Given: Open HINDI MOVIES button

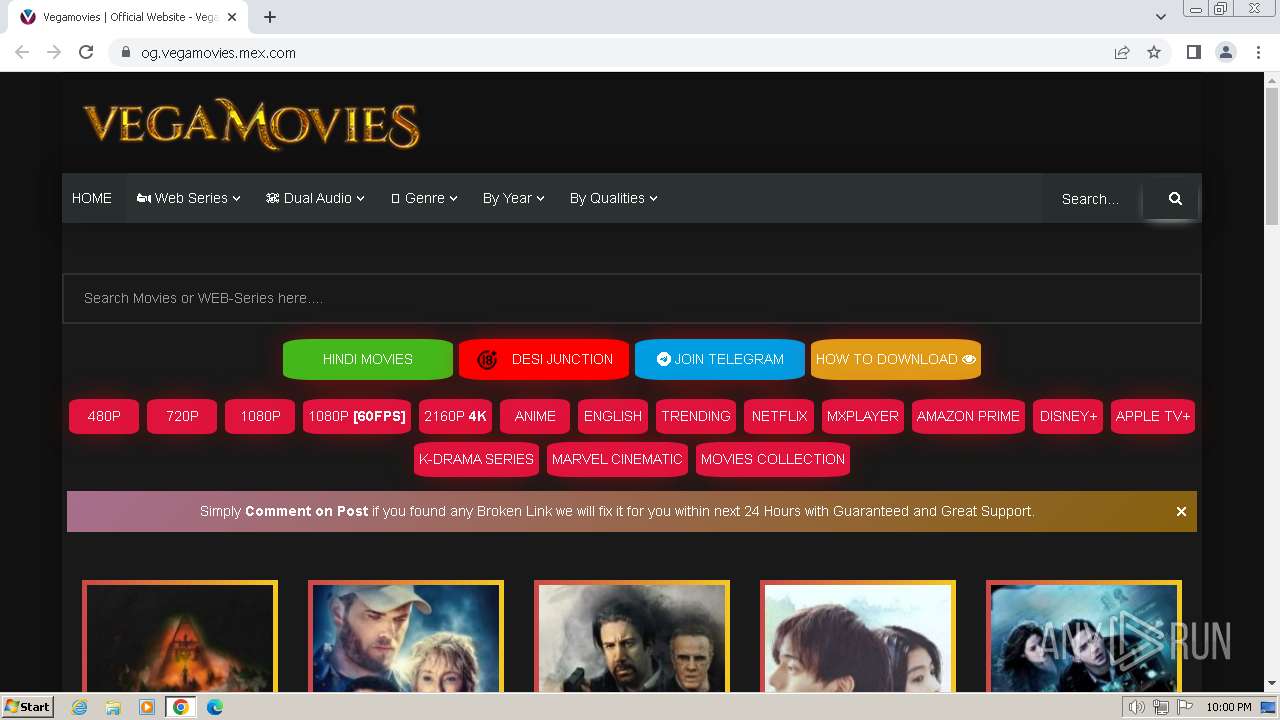Looking at the screenshot, I should pos(368,359).
